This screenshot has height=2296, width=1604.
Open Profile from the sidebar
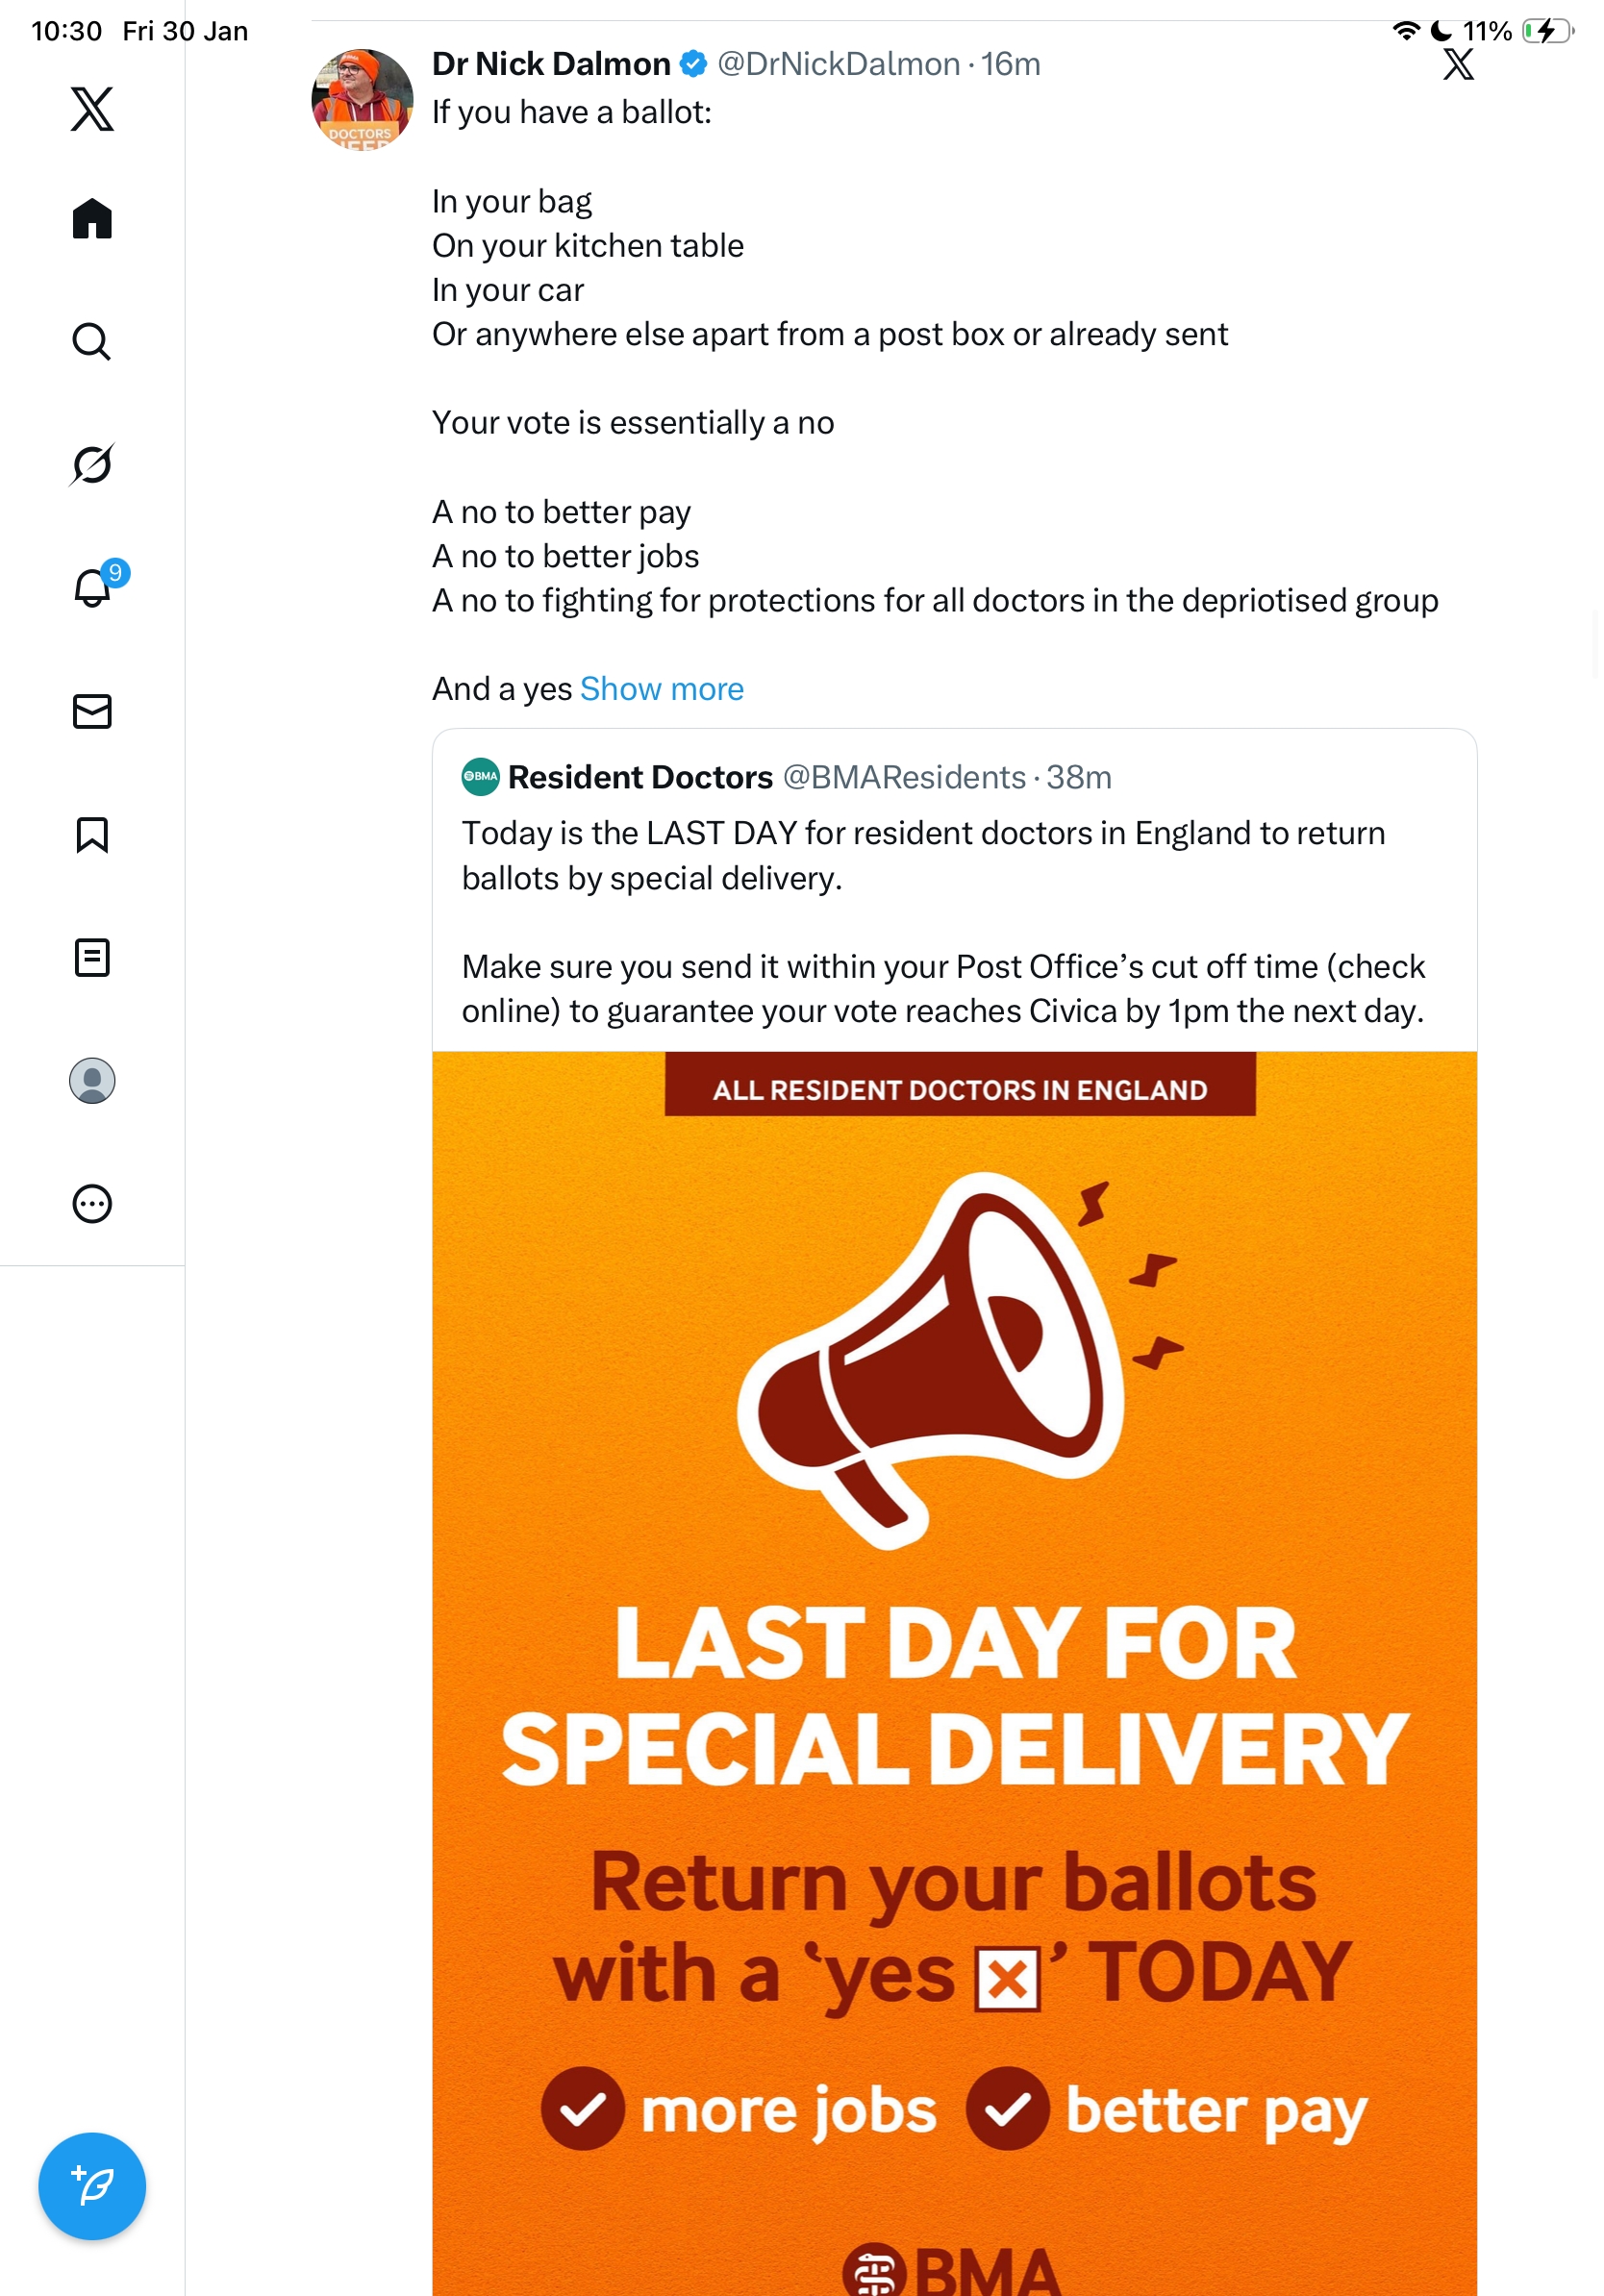(92, 1080)
